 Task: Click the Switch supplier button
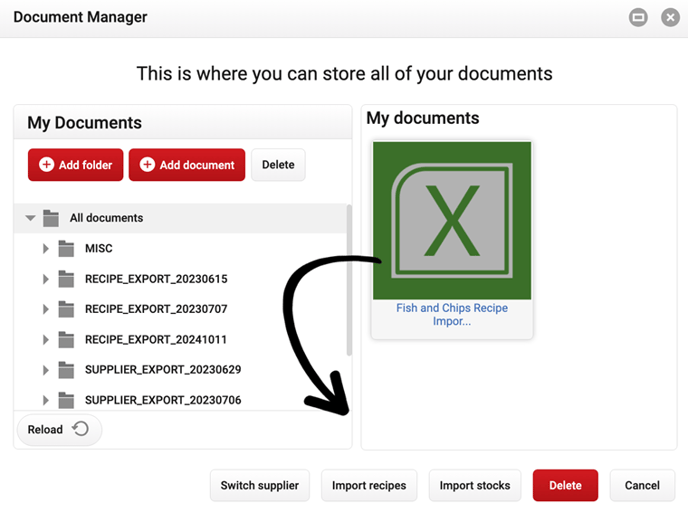pos(260,485)
